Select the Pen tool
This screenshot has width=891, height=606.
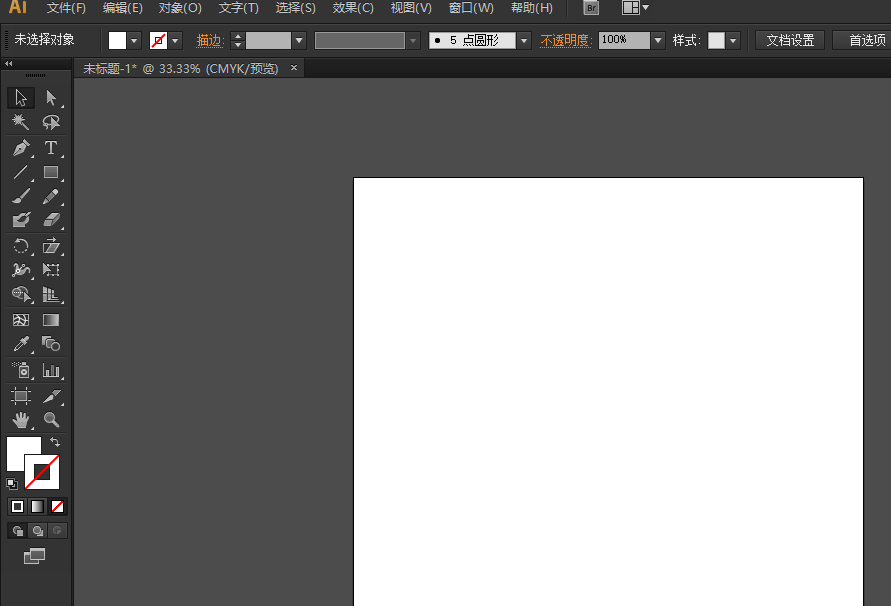coord(21,148)
